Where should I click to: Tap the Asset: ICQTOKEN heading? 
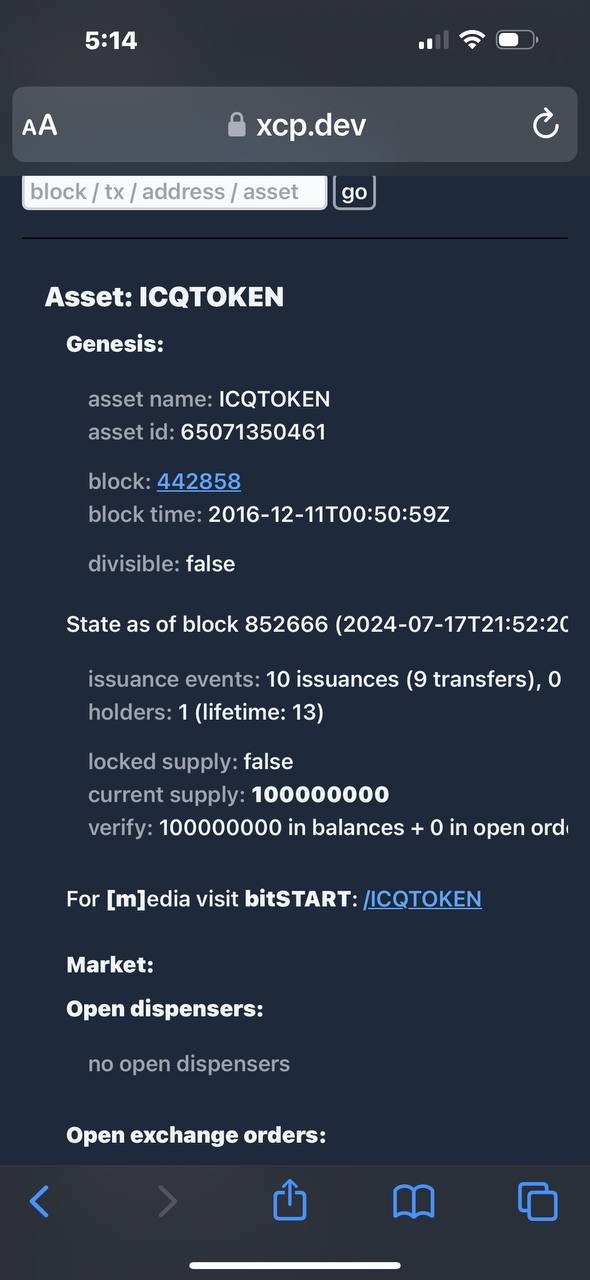[165, 297]
